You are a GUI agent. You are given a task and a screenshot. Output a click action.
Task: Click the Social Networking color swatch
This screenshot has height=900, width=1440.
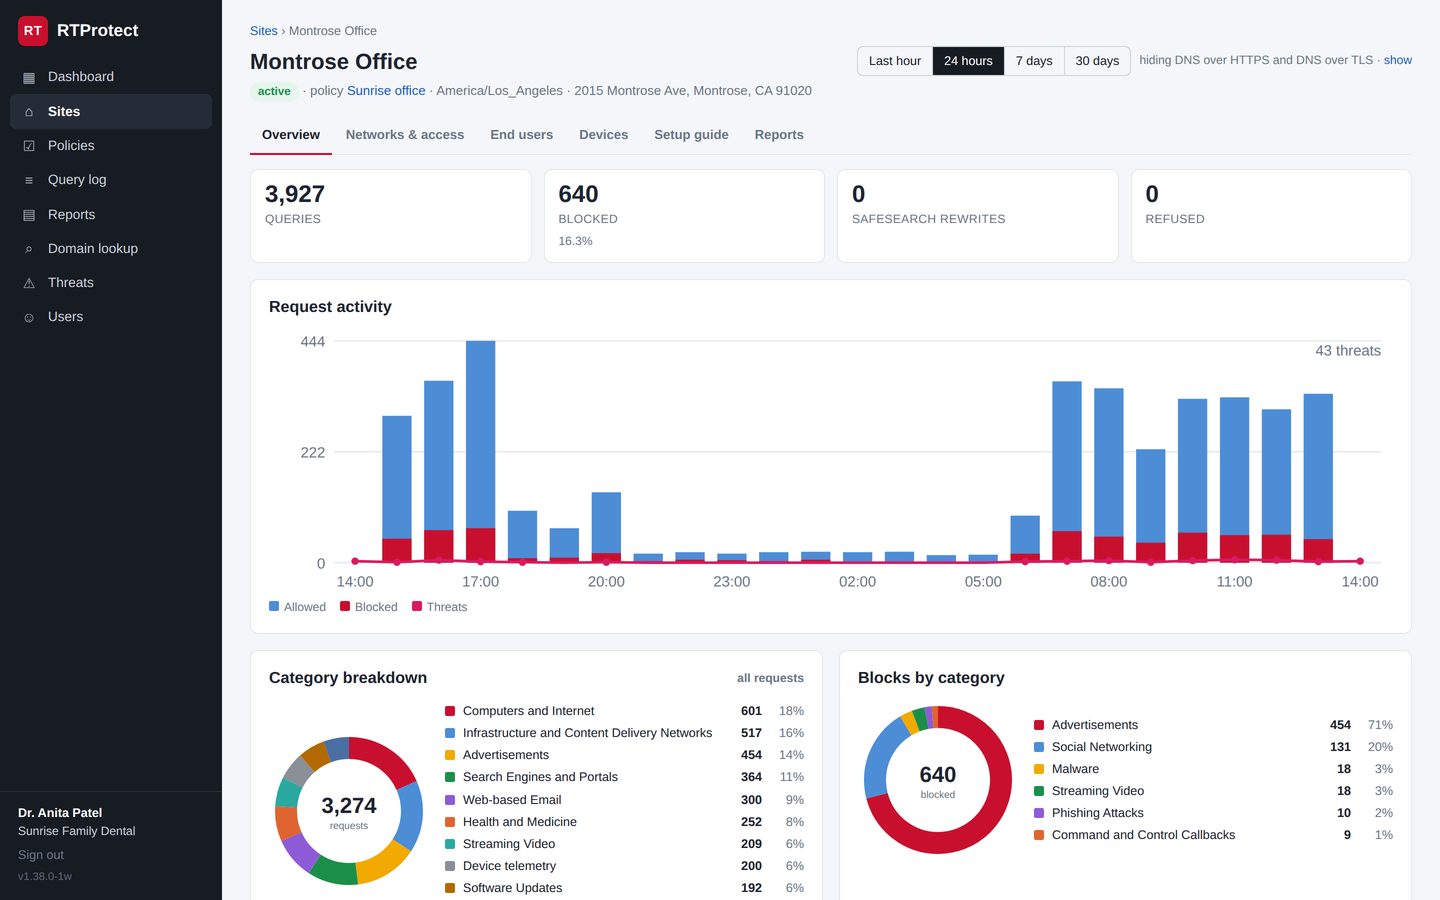click(x=1039, y=747)
